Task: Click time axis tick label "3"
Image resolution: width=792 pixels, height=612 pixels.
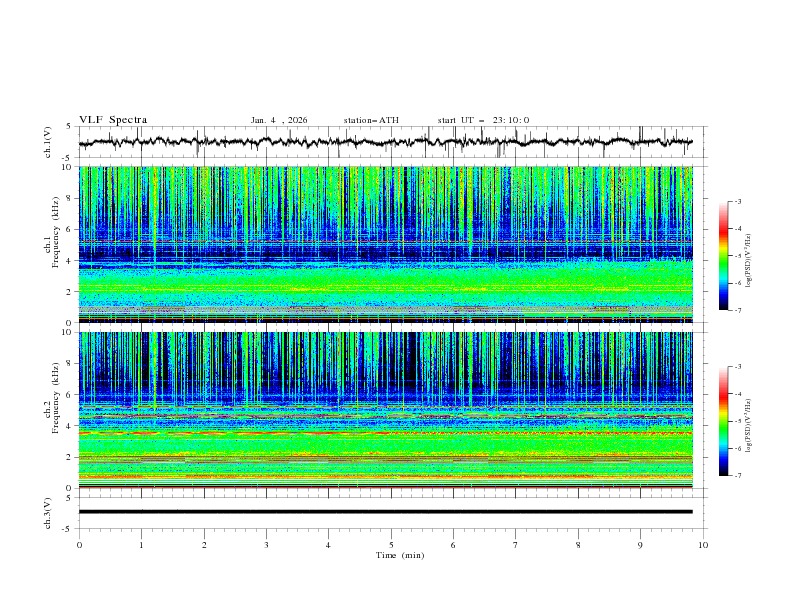Action: pyautogui.click(x=266, y=545)
